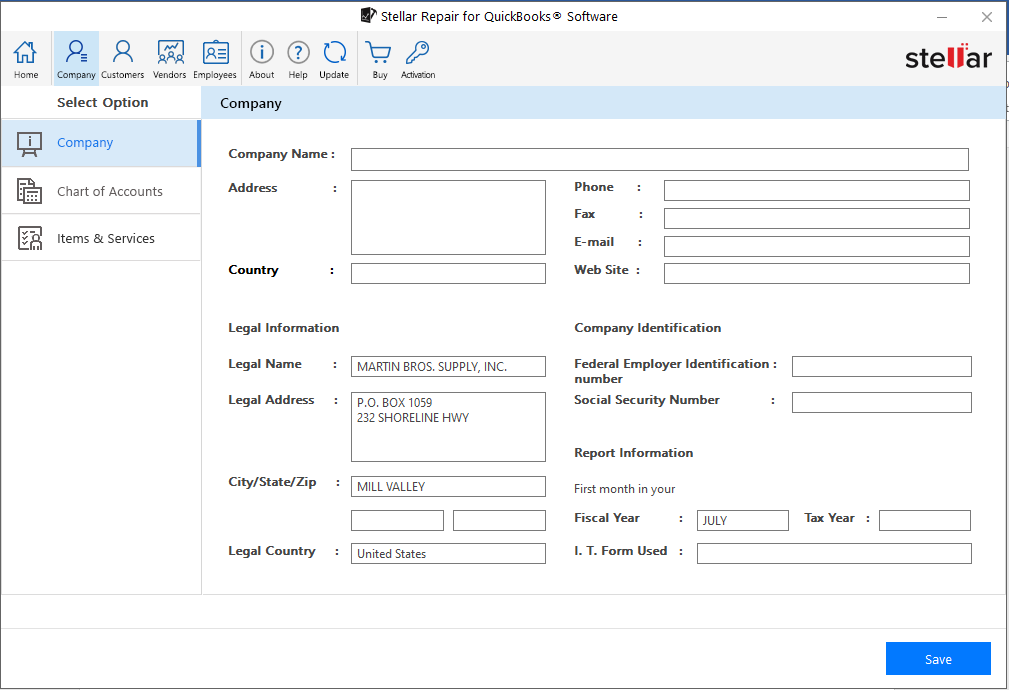Image resolution: width=1009 pixels, height=690 pixels.
Task: Select Company in the Select Option list
Action: (x=101, y=143)
